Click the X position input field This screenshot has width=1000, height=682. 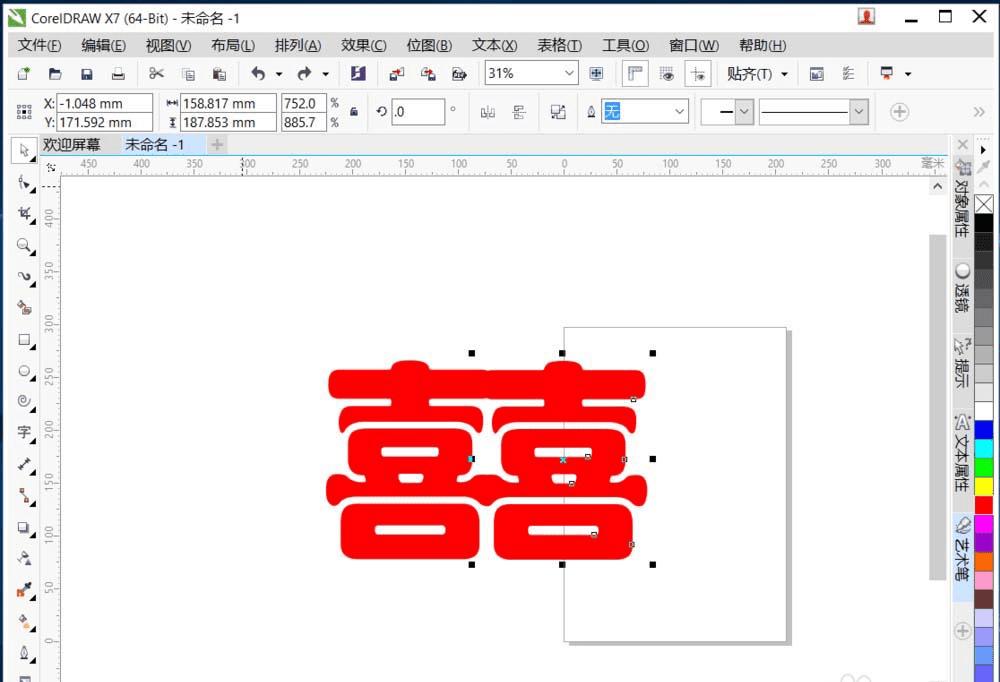coord(105,103)
